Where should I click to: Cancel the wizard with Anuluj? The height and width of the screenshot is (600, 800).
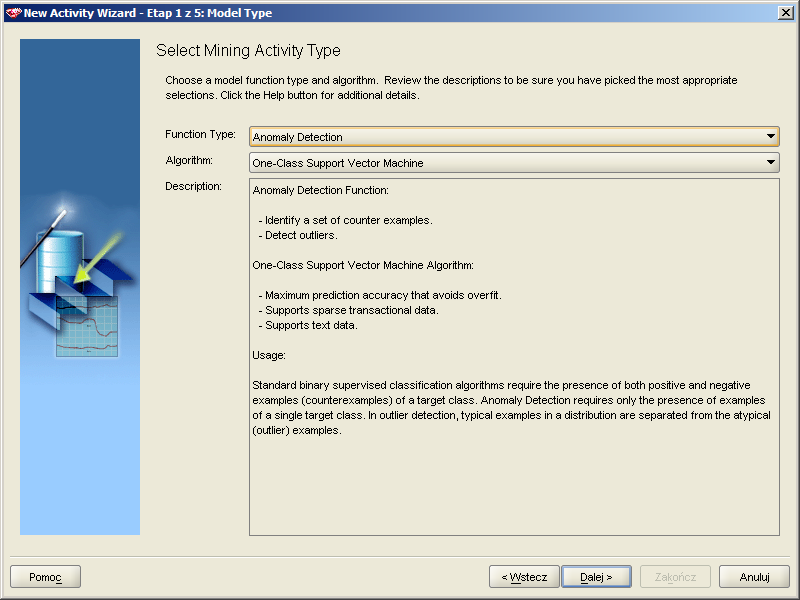pyautogui.click(x=754, y=577)
